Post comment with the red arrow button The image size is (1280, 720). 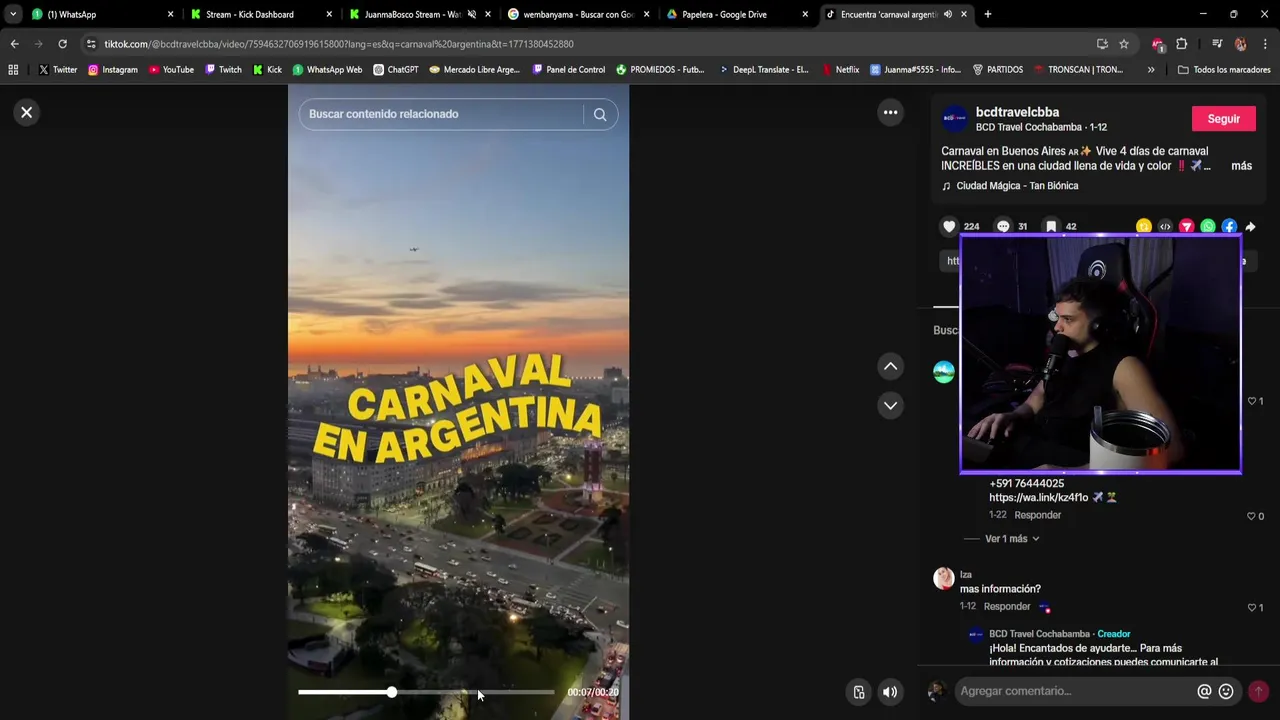[1258, 691]
